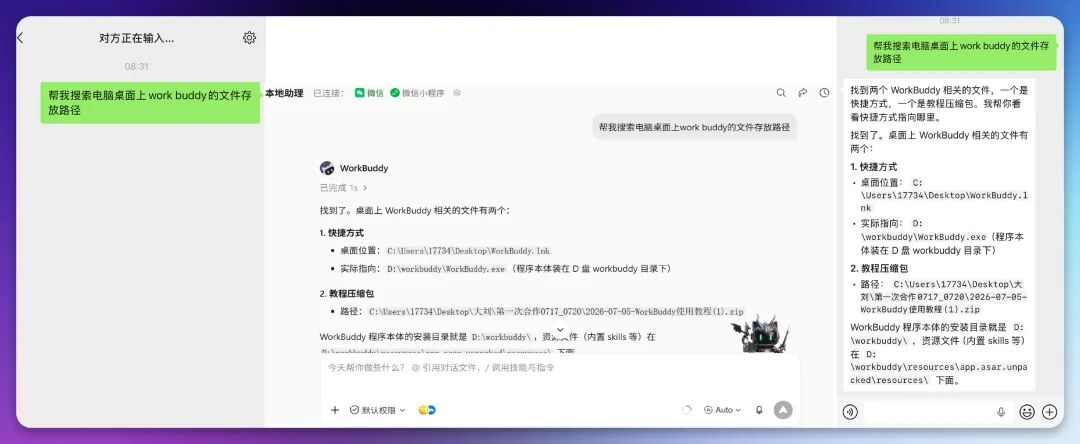
Task: Open the Auto model dropdown
Action: tap(722, 410)
